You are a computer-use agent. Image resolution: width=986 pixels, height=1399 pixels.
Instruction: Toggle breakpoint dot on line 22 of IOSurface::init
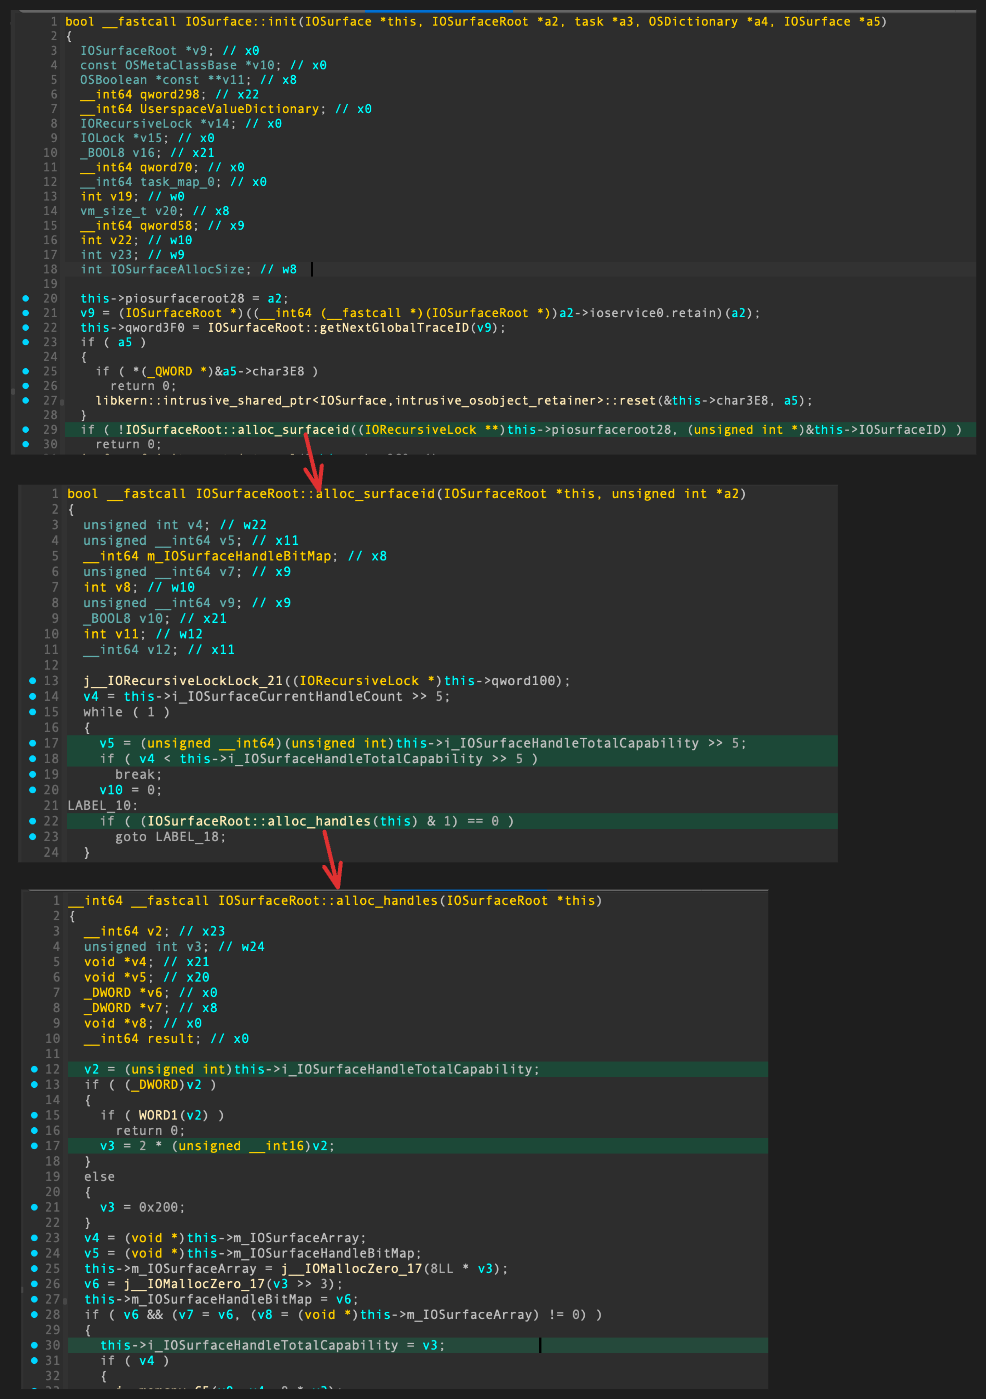[x=25, y=327]
